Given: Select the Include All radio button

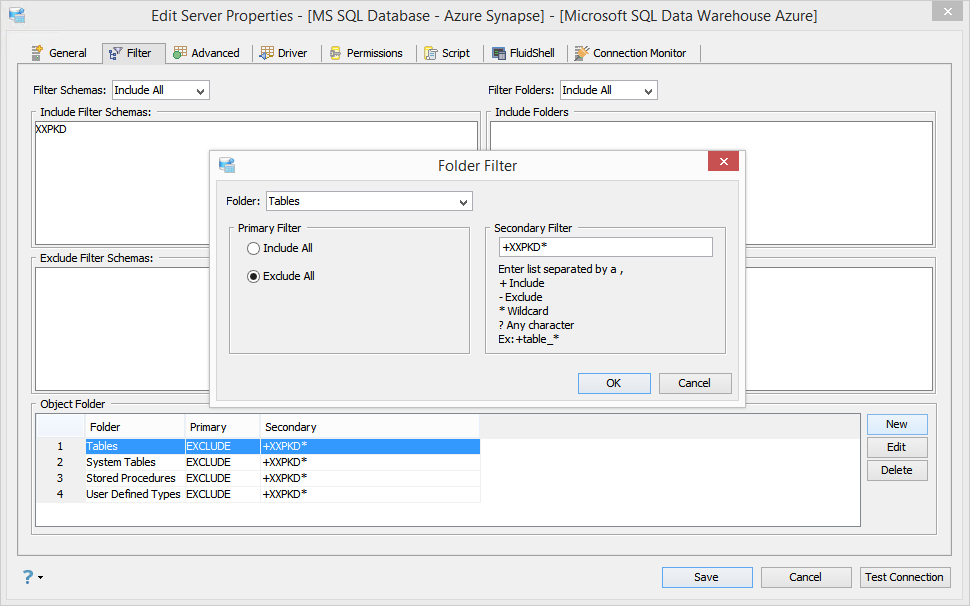Looking at the screenshot, I should point(253,249).
